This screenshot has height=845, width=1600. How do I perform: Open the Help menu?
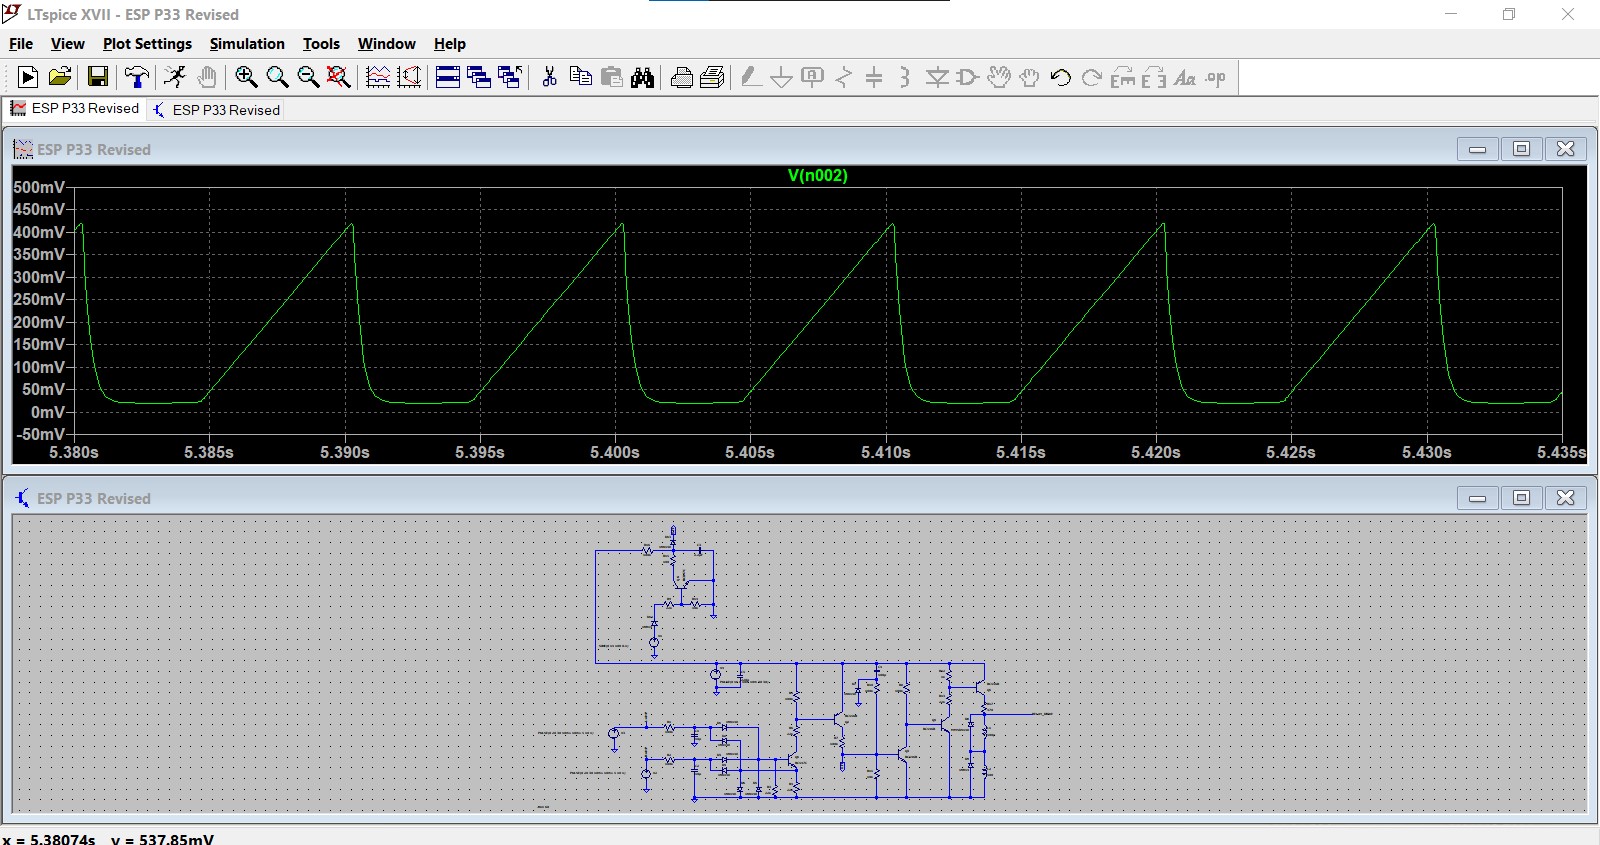coord(449,44)
